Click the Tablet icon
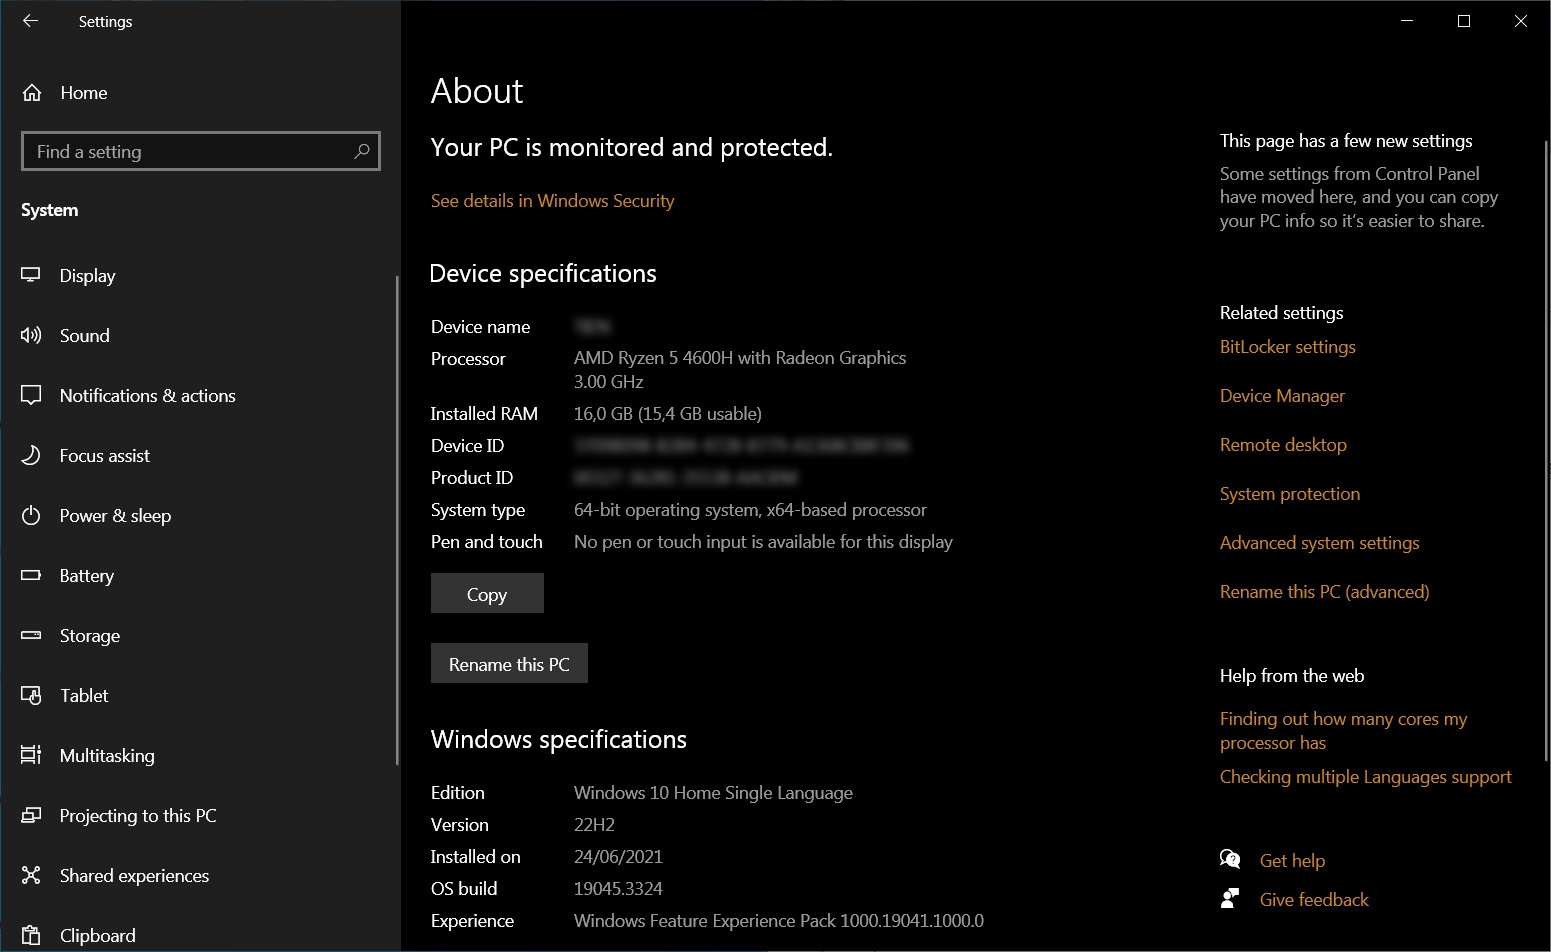 (x=31, y=695)
